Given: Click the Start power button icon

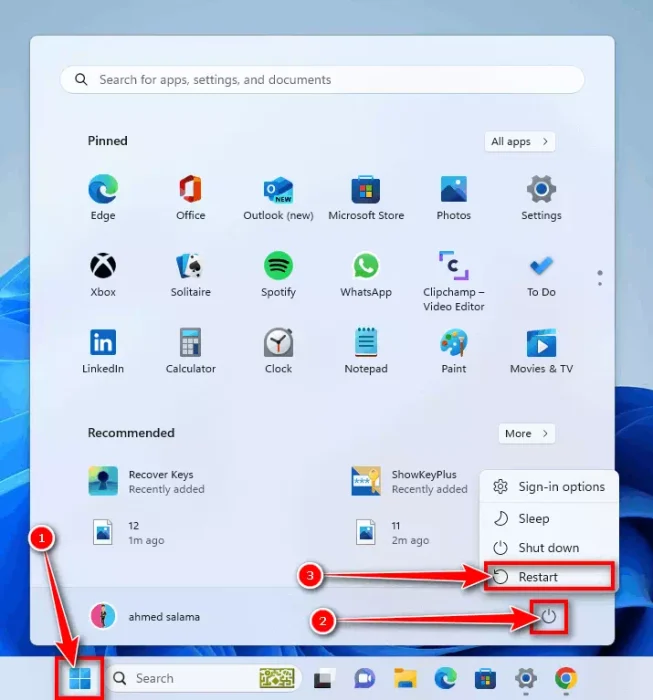Looking at the screenshot, I should click(x=549, y=617).
